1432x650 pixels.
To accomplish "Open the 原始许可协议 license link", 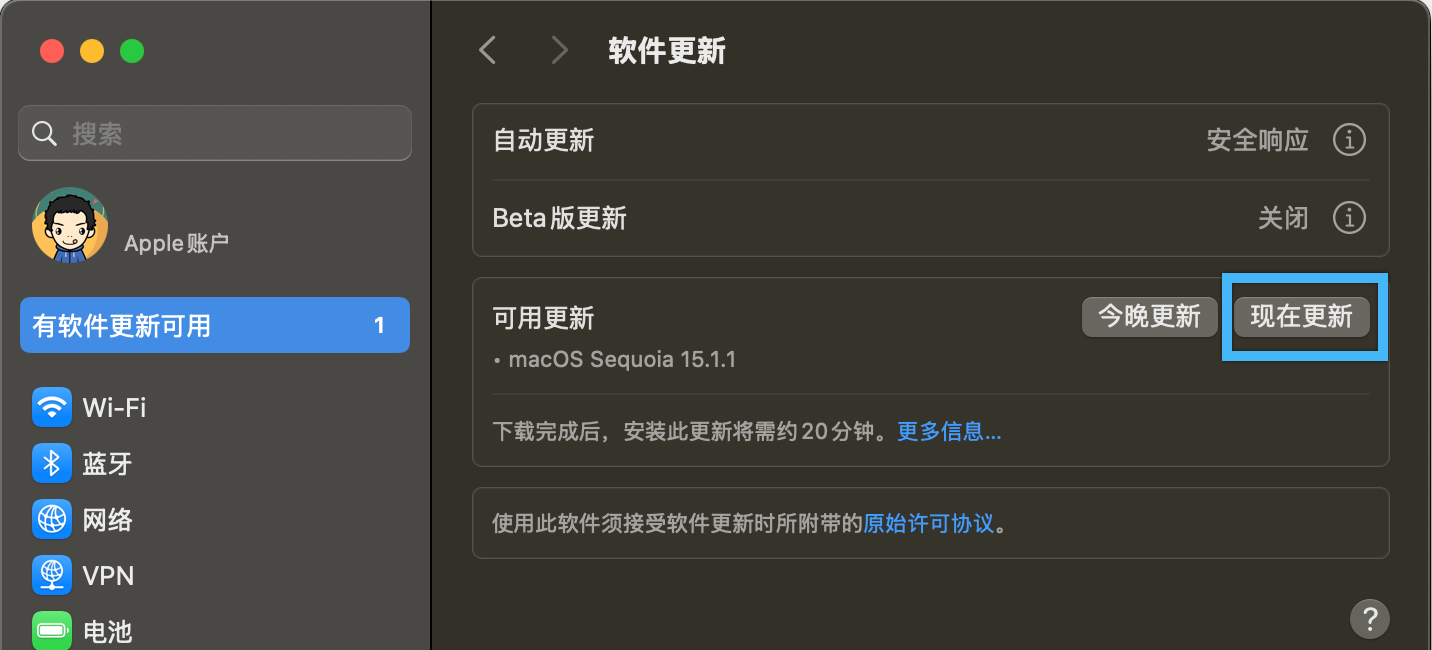I will coord(928,523).
